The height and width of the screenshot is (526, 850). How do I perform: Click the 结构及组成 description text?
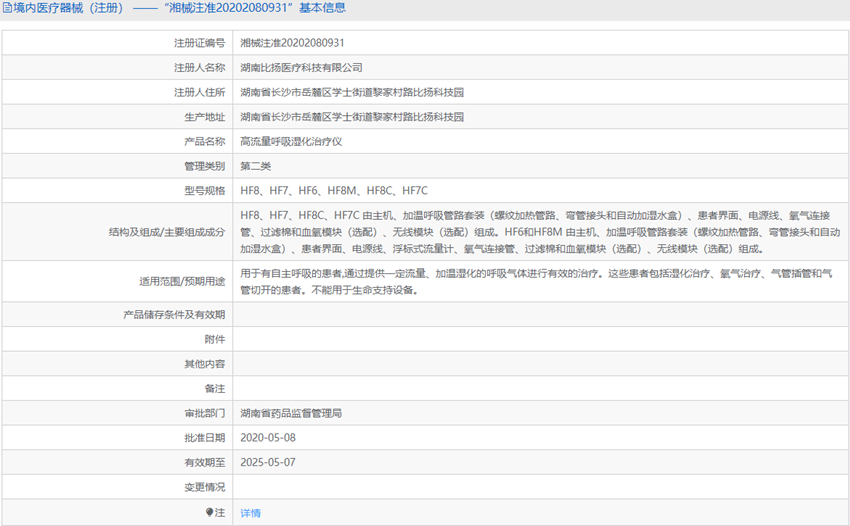540,232
